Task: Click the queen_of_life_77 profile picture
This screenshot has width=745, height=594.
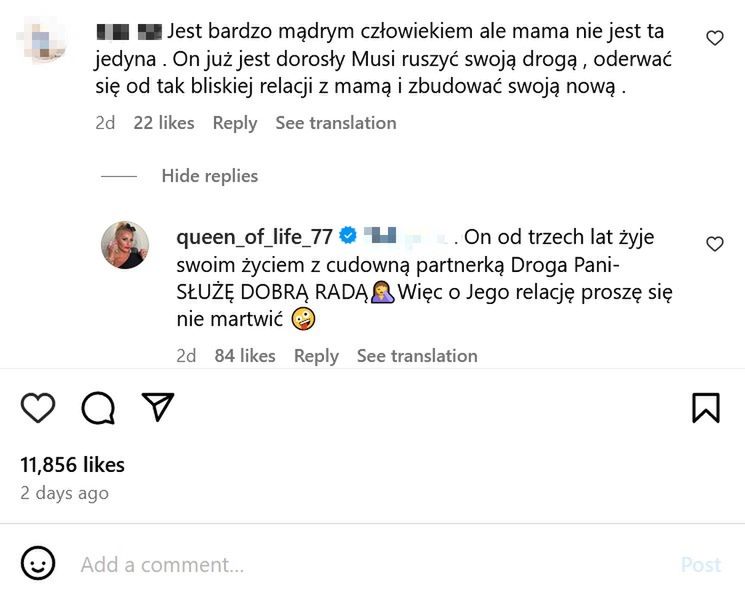Action: click(125, 245)
